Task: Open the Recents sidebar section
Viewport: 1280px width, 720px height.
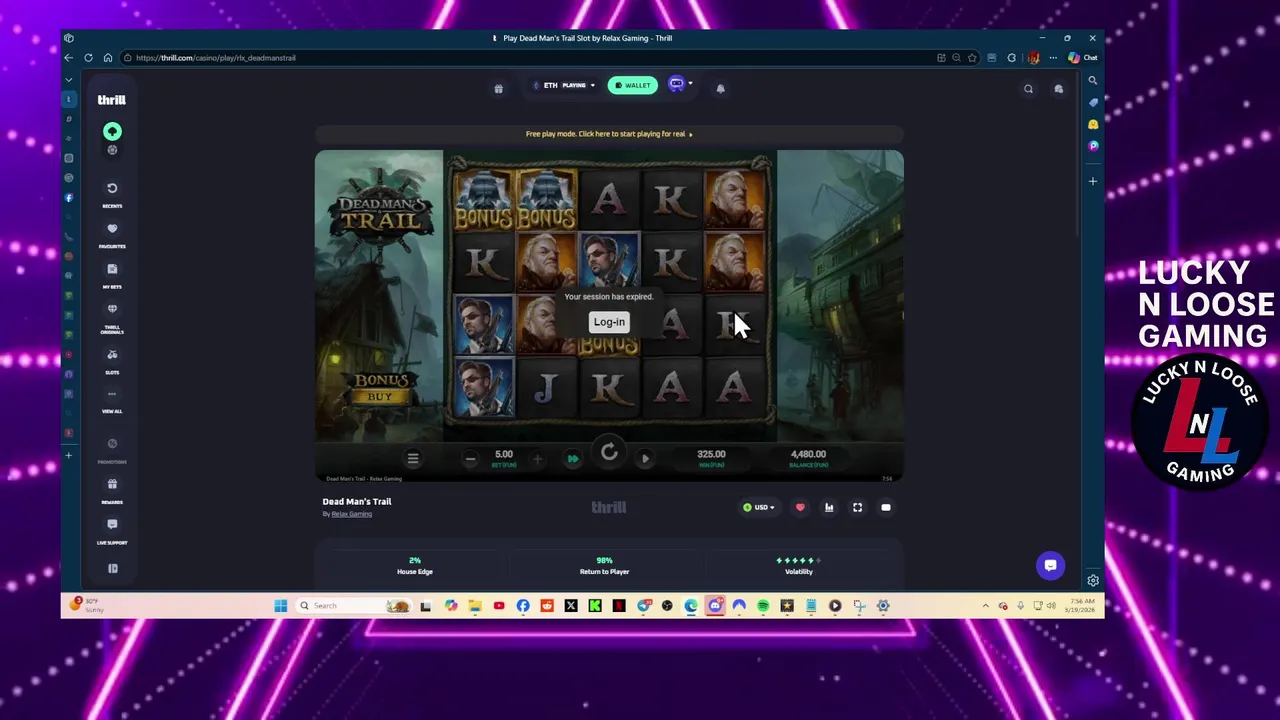Action: [112, 193]
